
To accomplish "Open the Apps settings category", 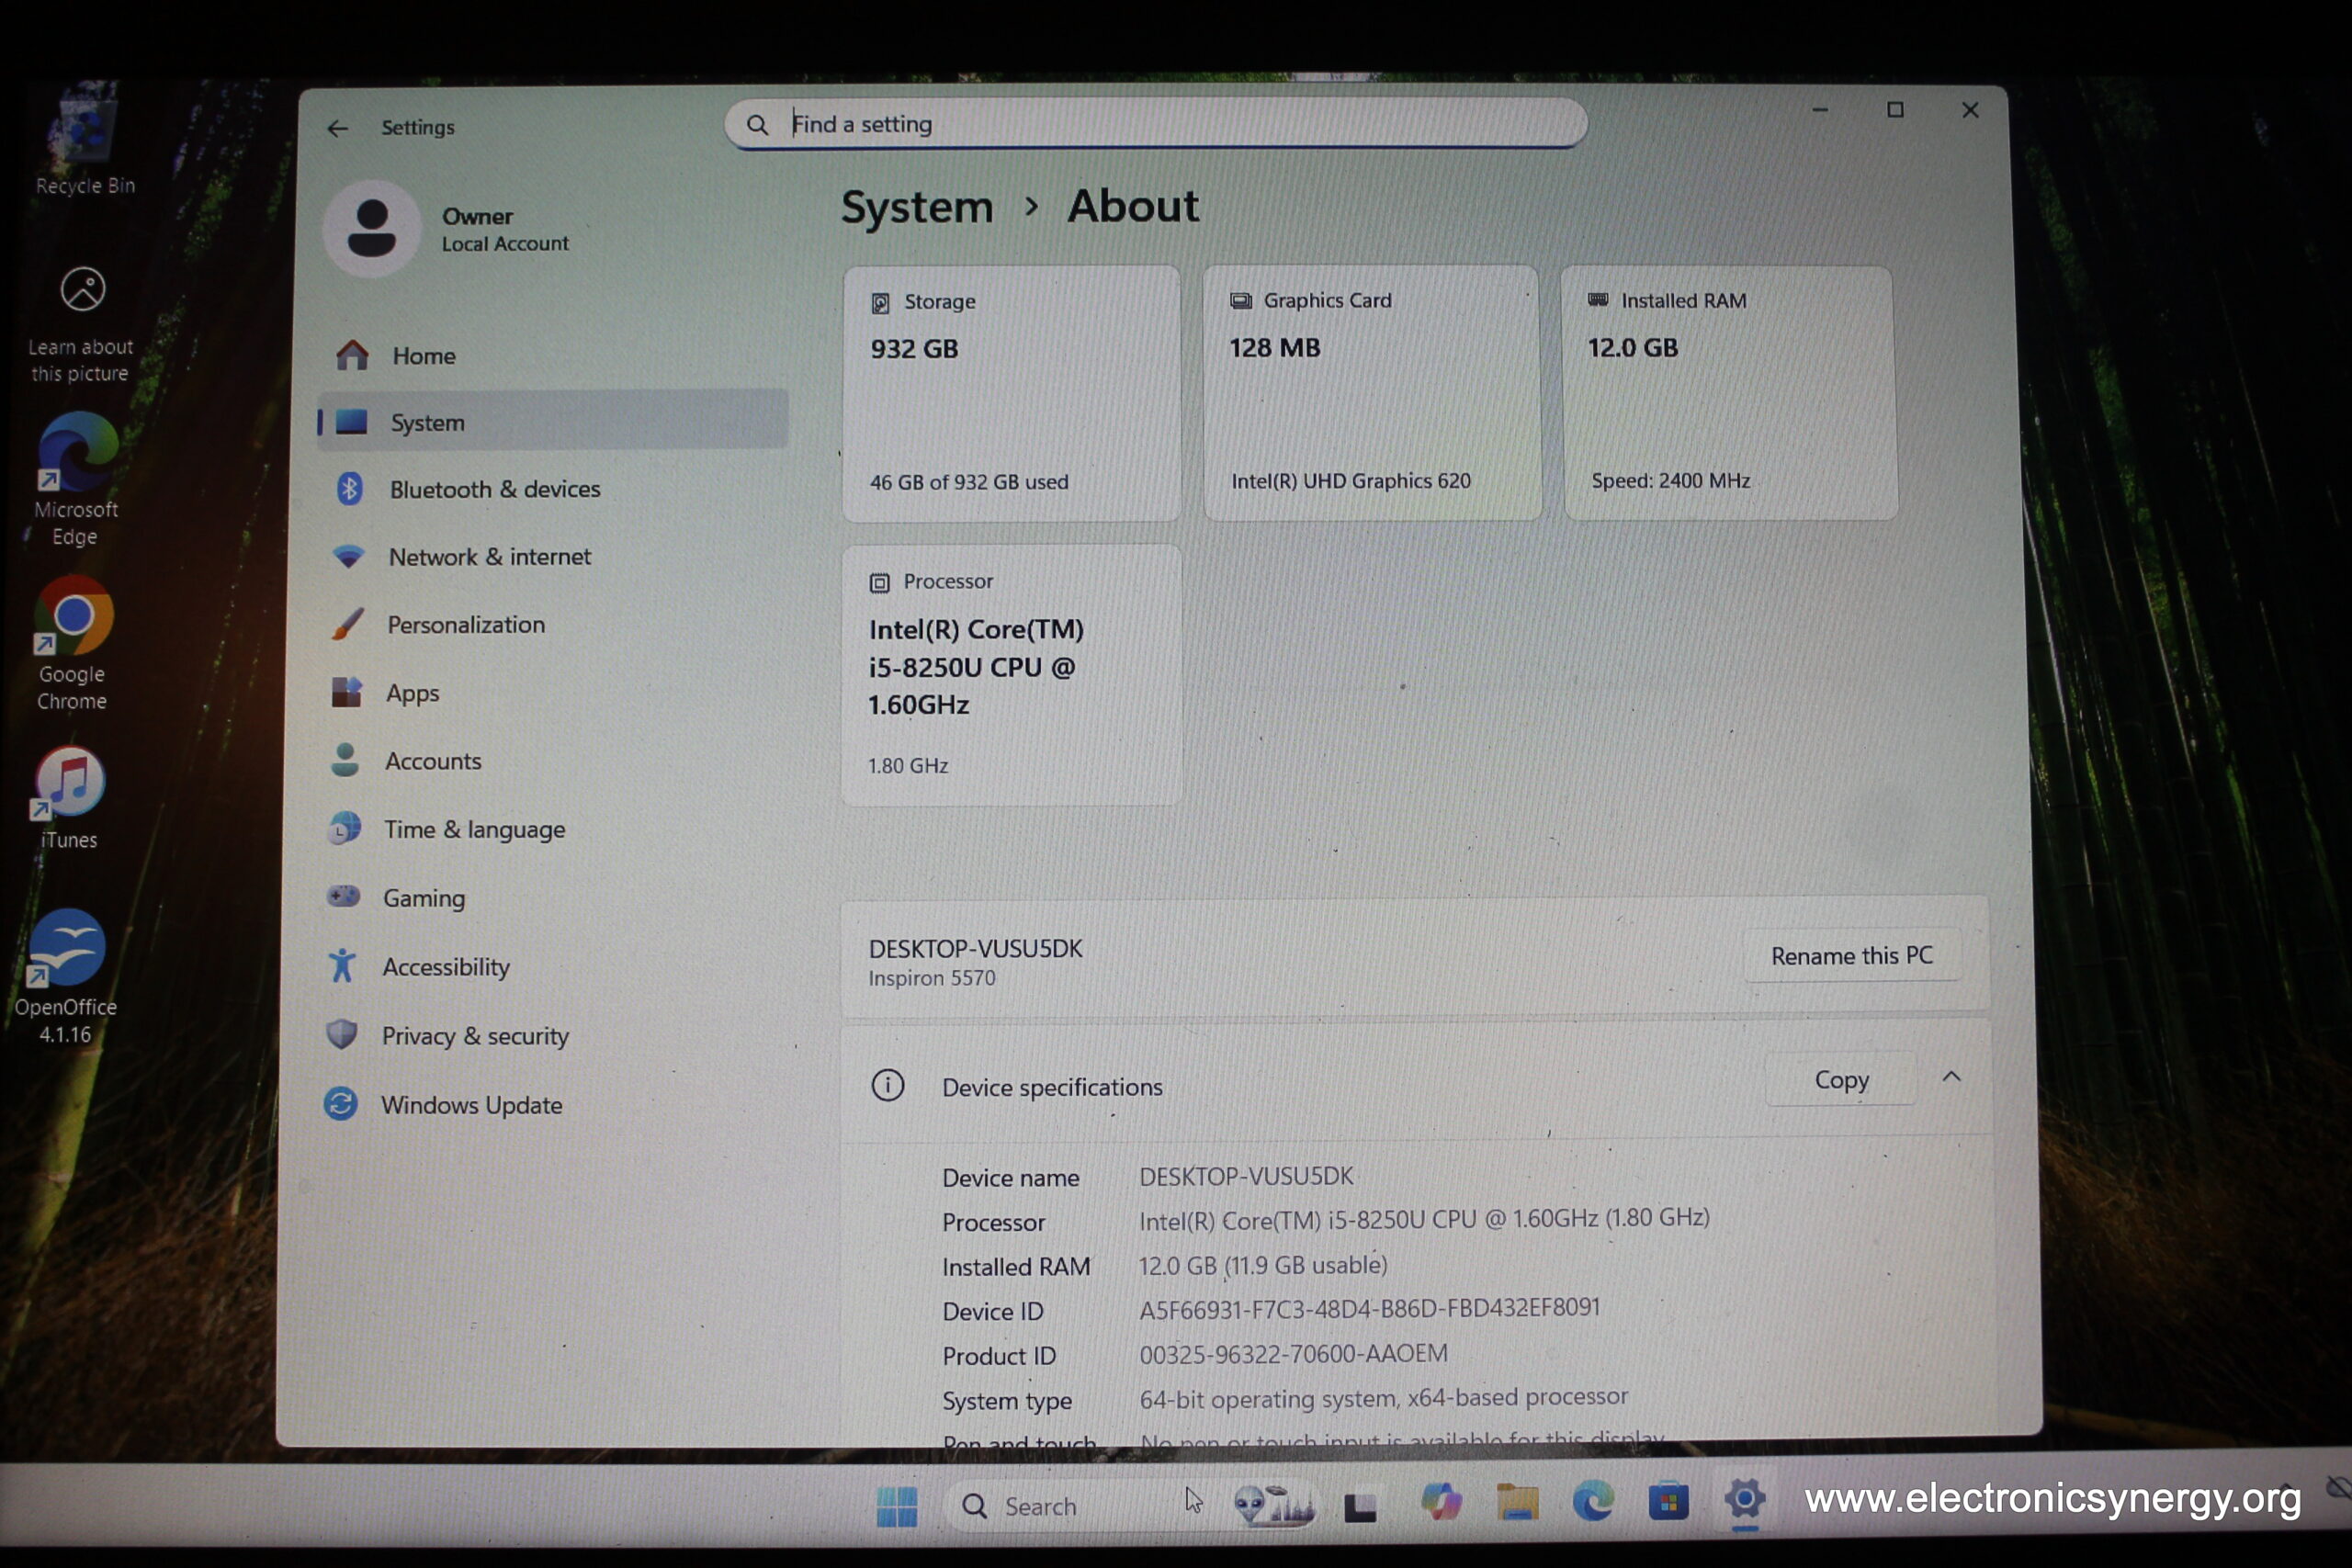I will (412, 693).
